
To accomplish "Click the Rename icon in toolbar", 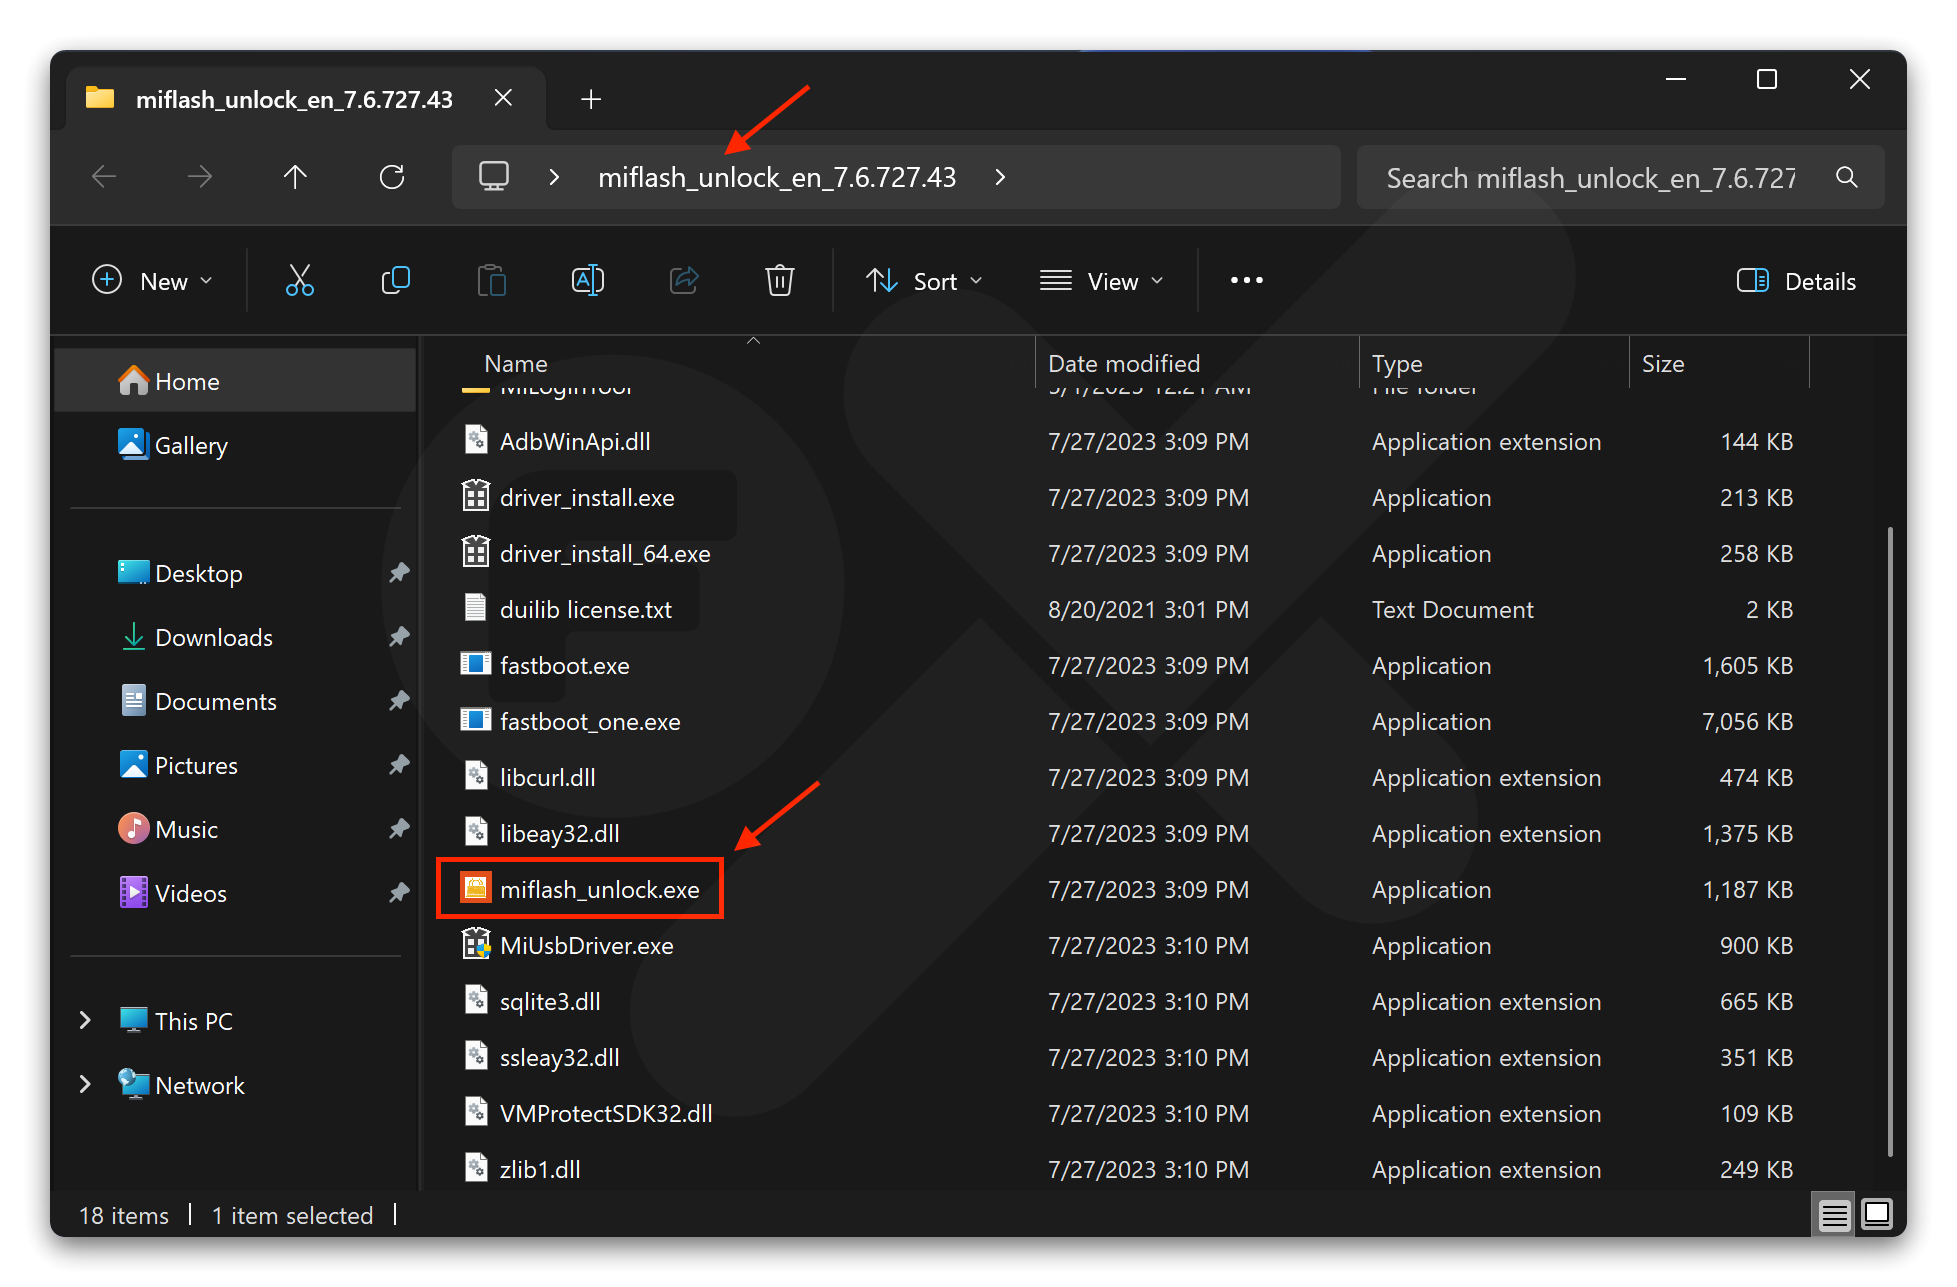I will point(587,281).
